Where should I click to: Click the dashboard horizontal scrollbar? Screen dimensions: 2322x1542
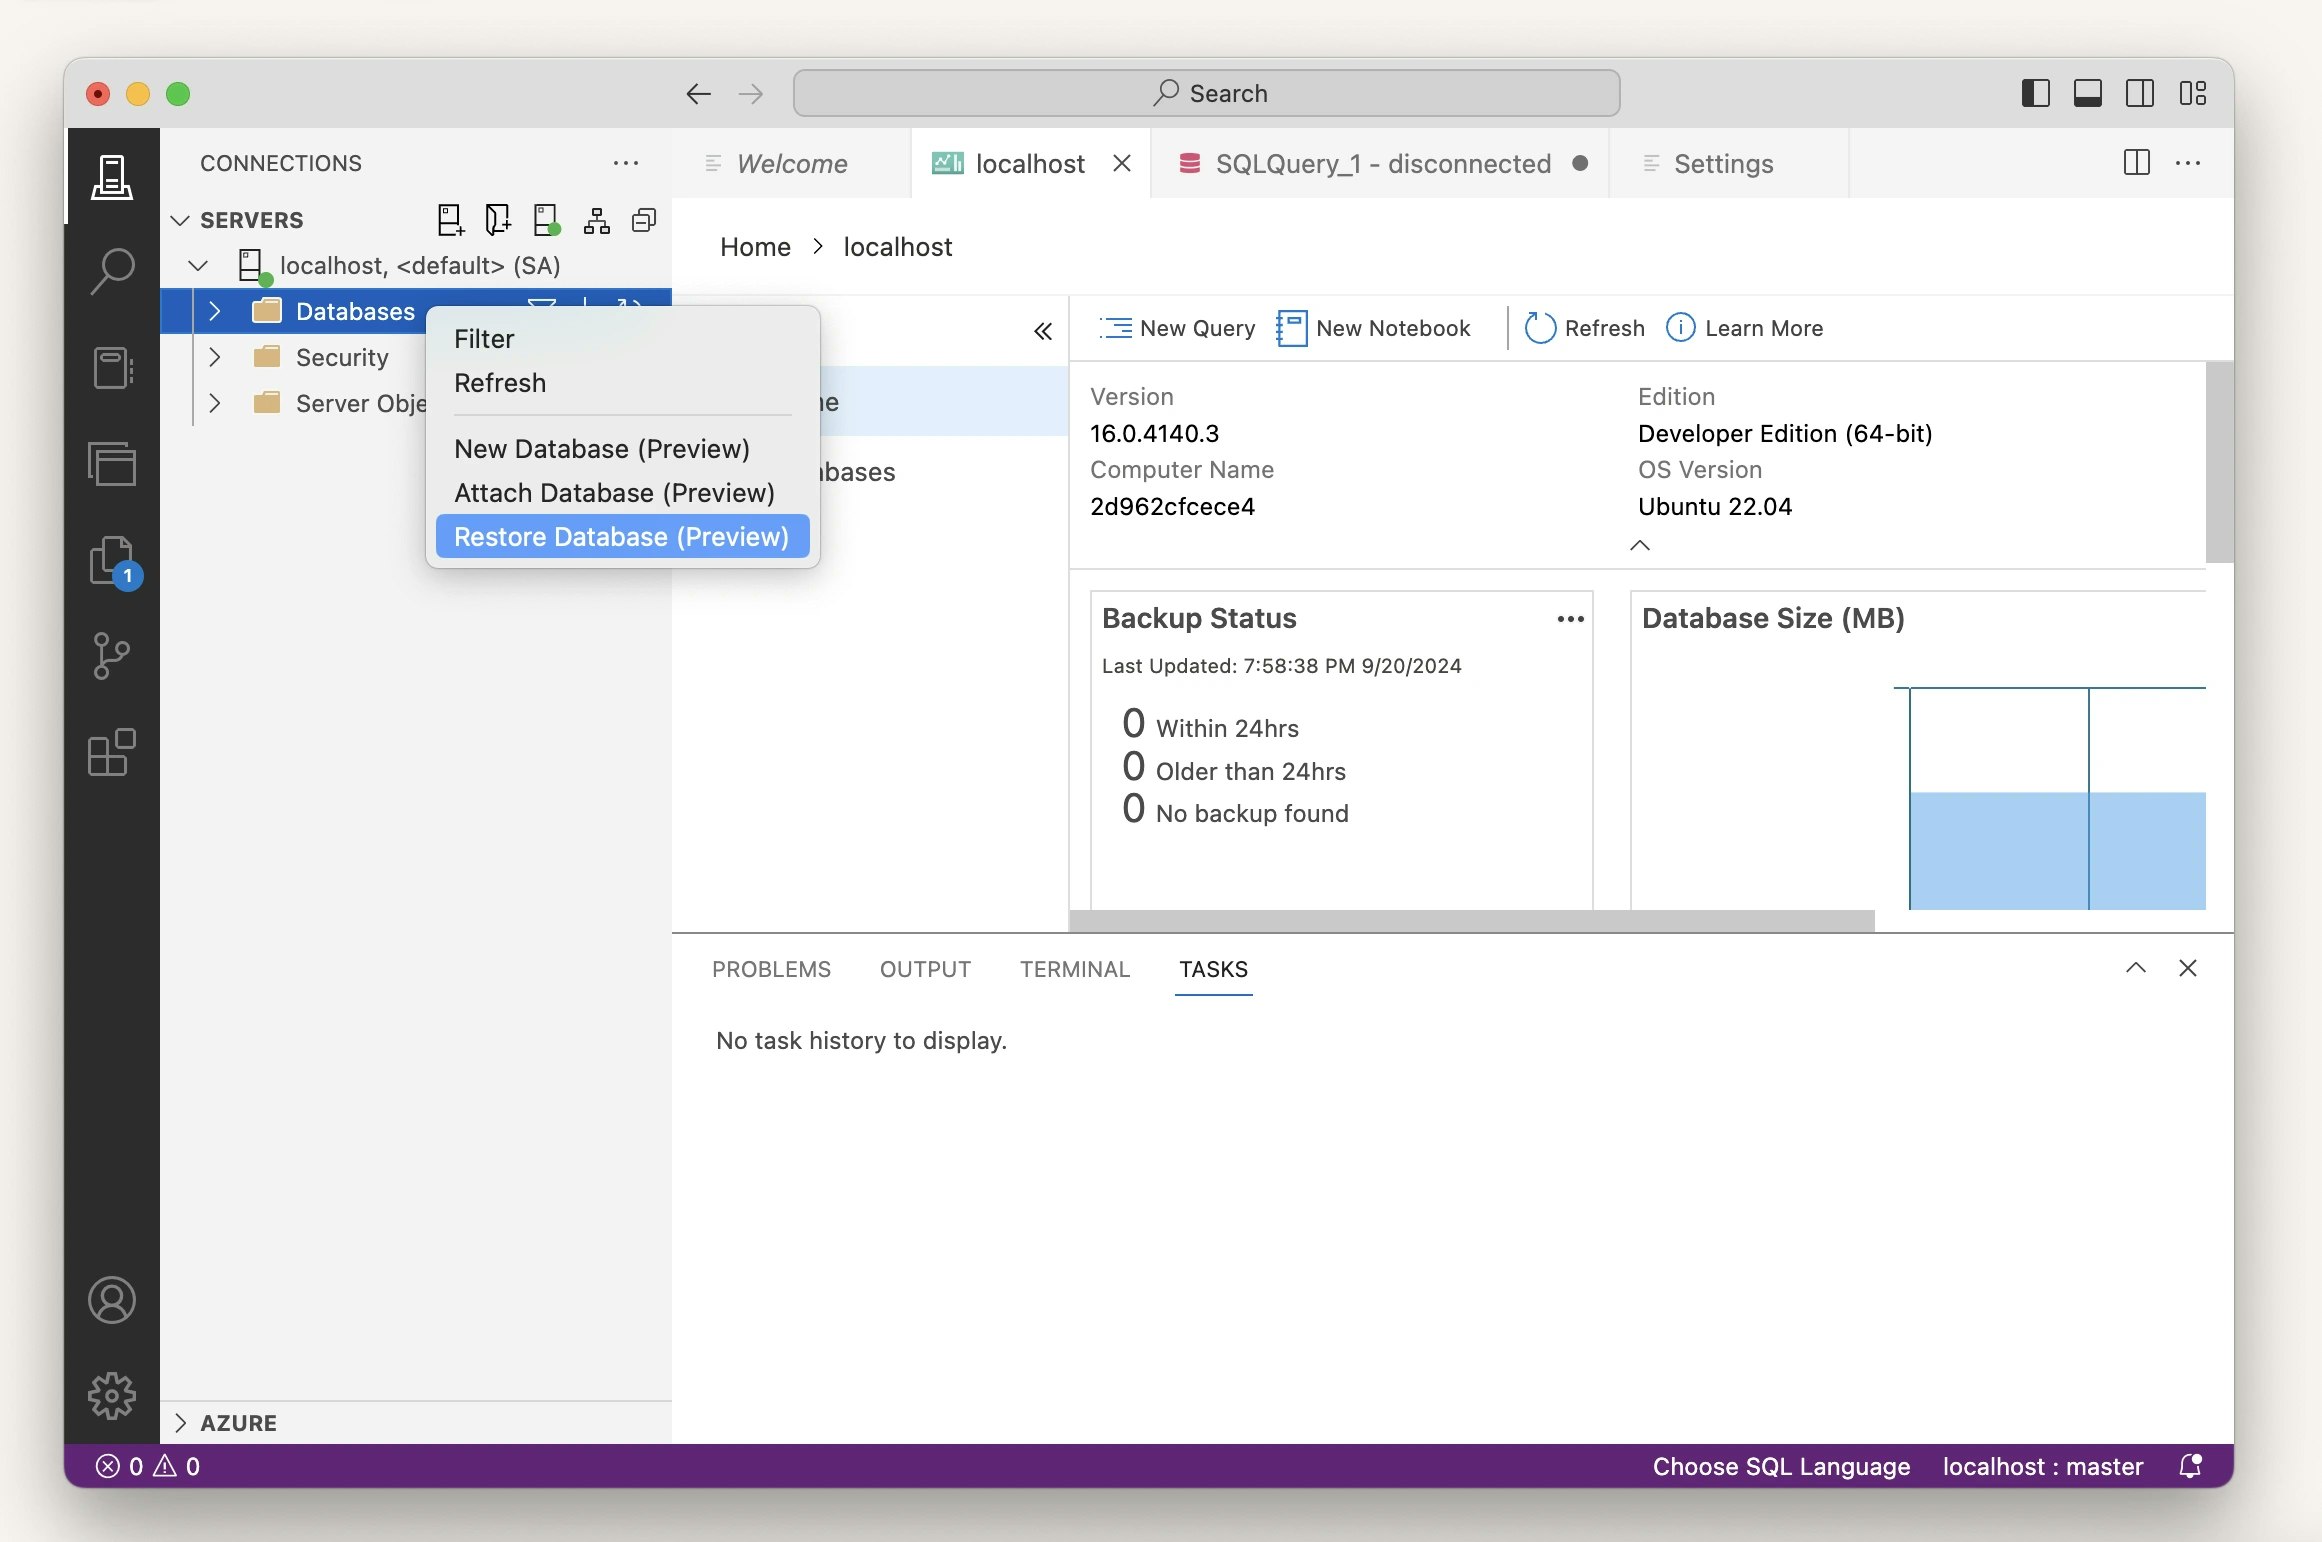pos(1472,920)
